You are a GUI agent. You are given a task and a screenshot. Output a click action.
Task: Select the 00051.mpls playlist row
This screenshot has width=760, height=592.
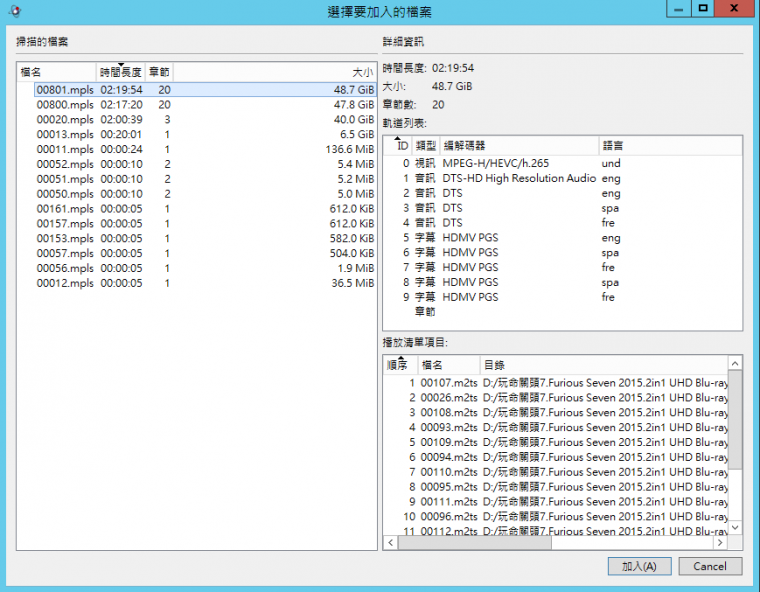click(206, 179)
